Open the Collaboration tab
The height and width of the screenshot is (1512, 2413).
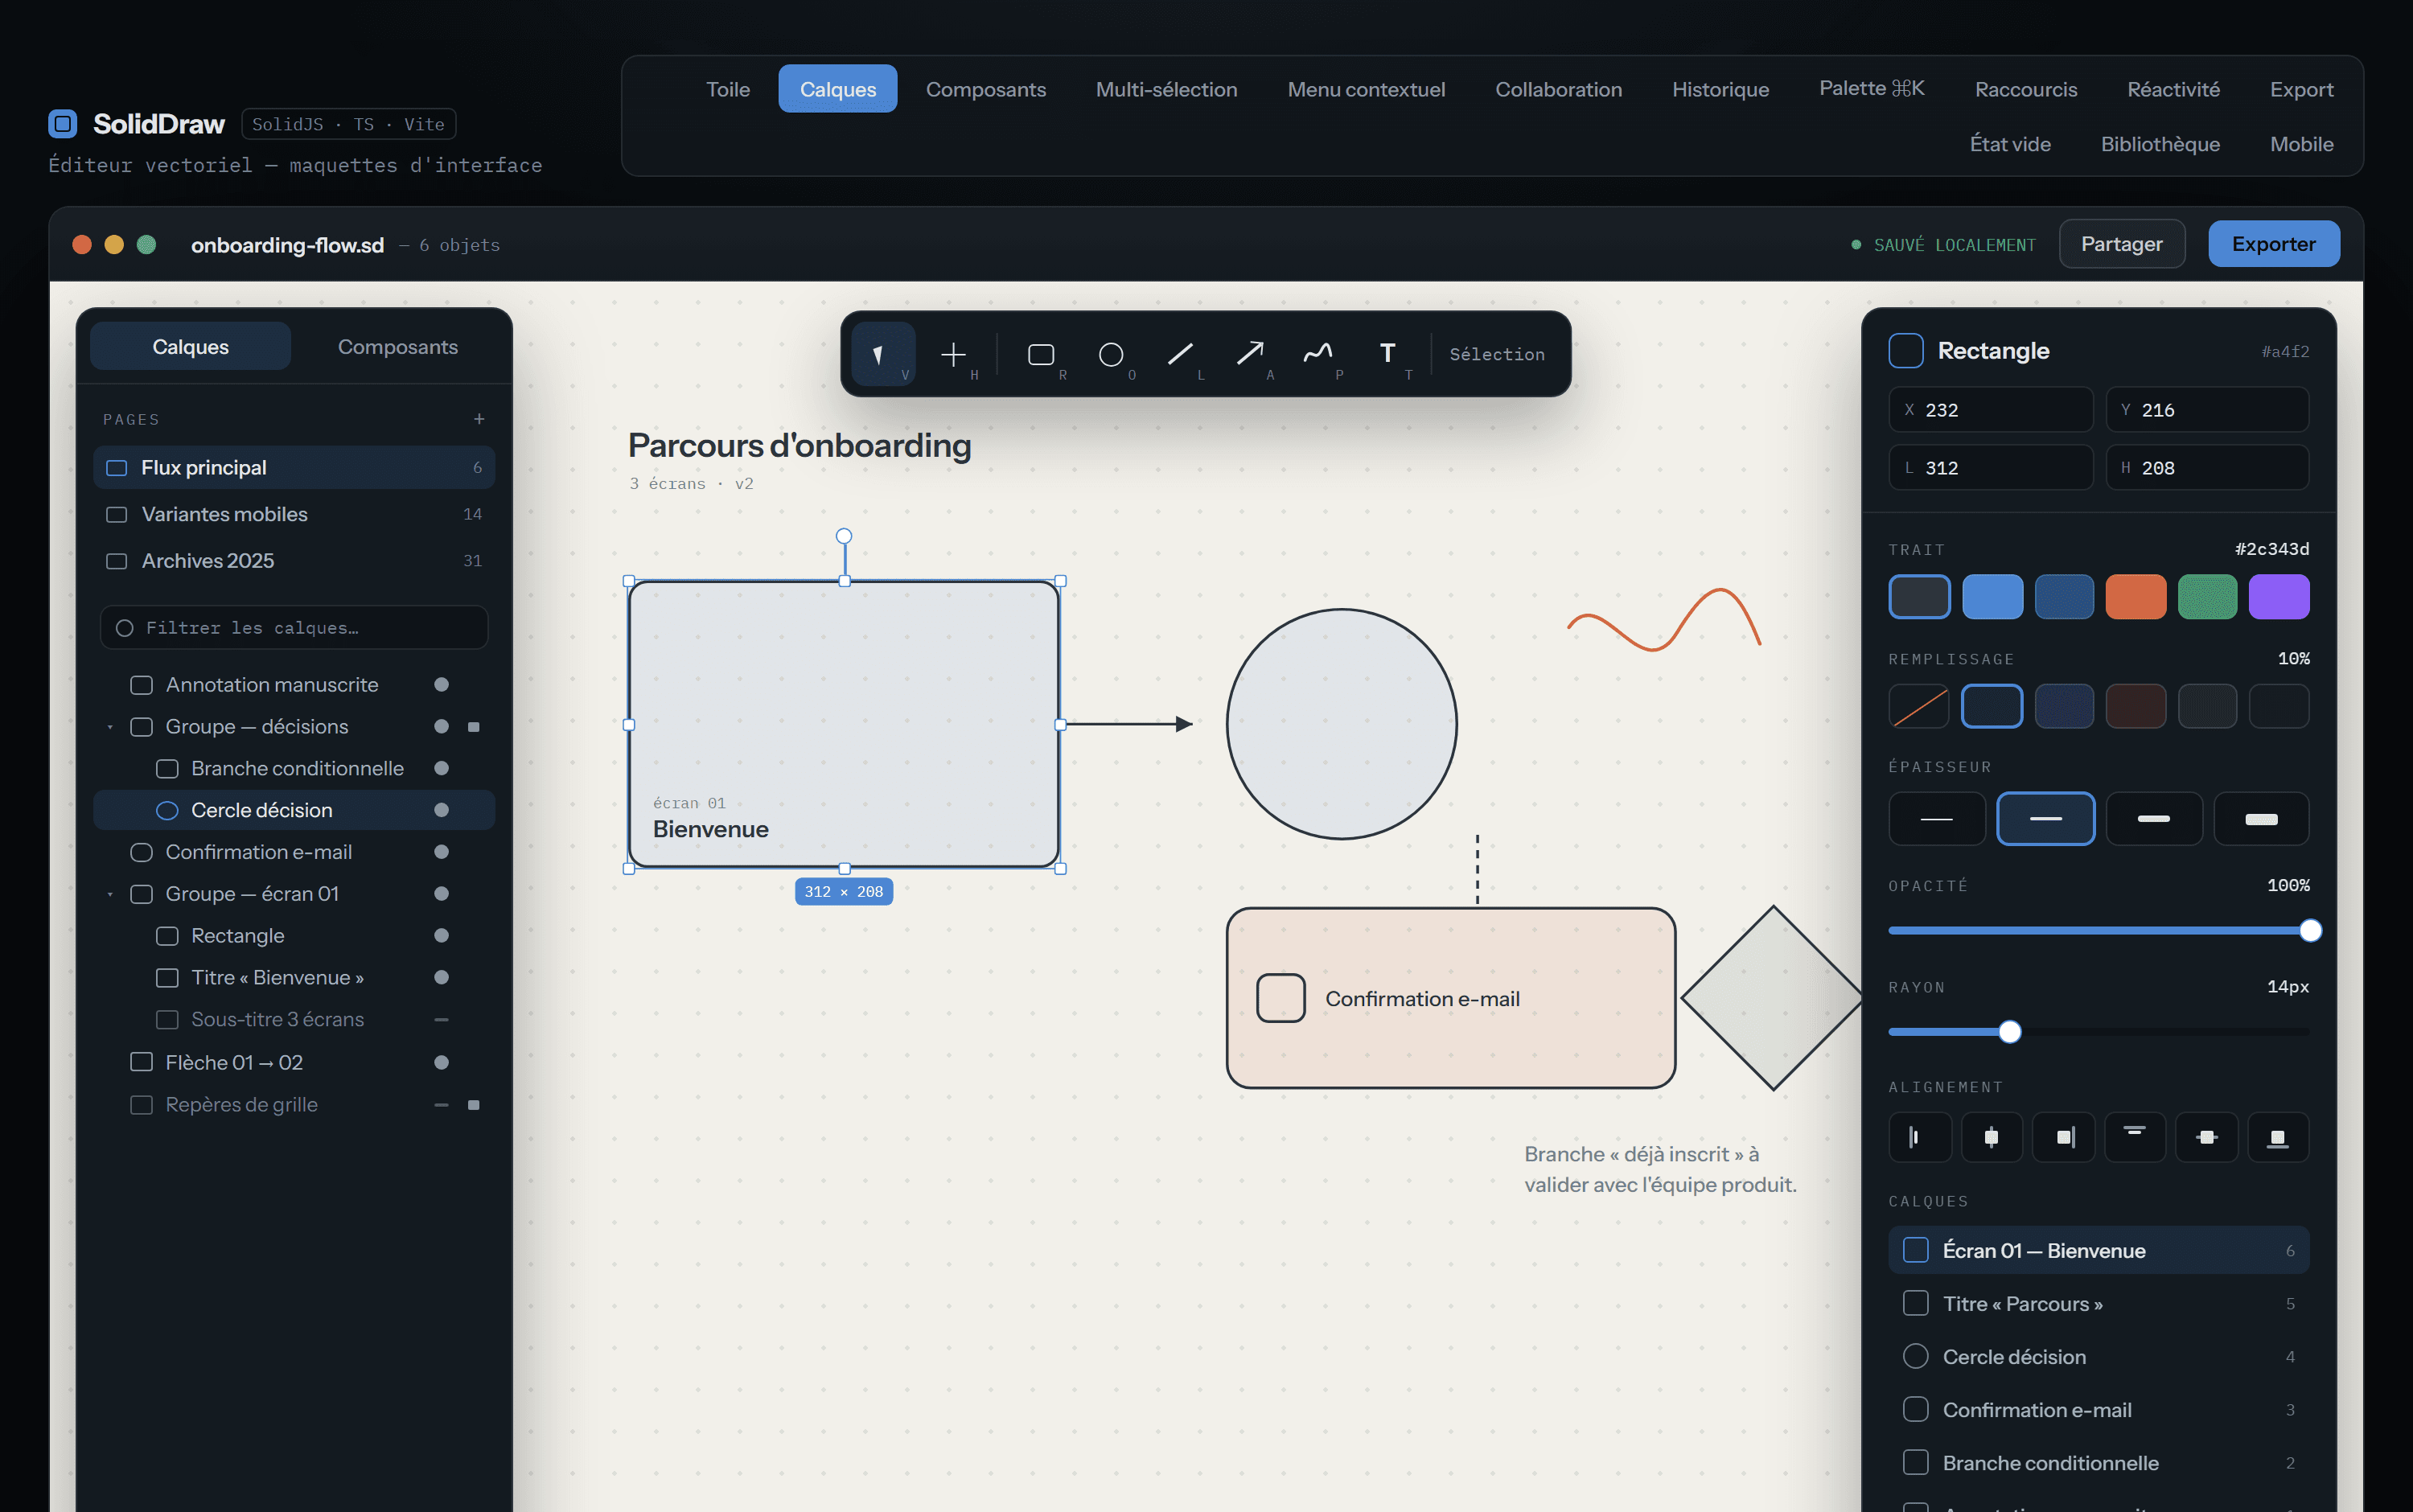[1558, 89]
